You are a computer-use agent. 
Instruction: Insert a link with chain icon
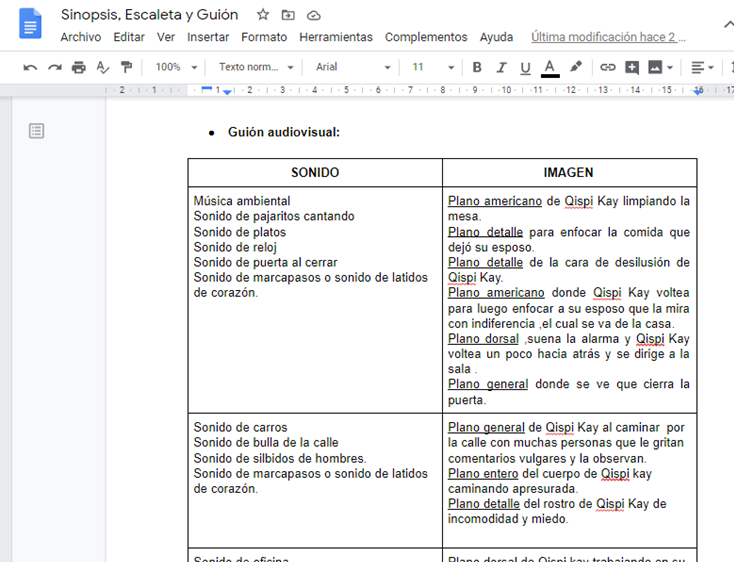click(x=608, y=67)
